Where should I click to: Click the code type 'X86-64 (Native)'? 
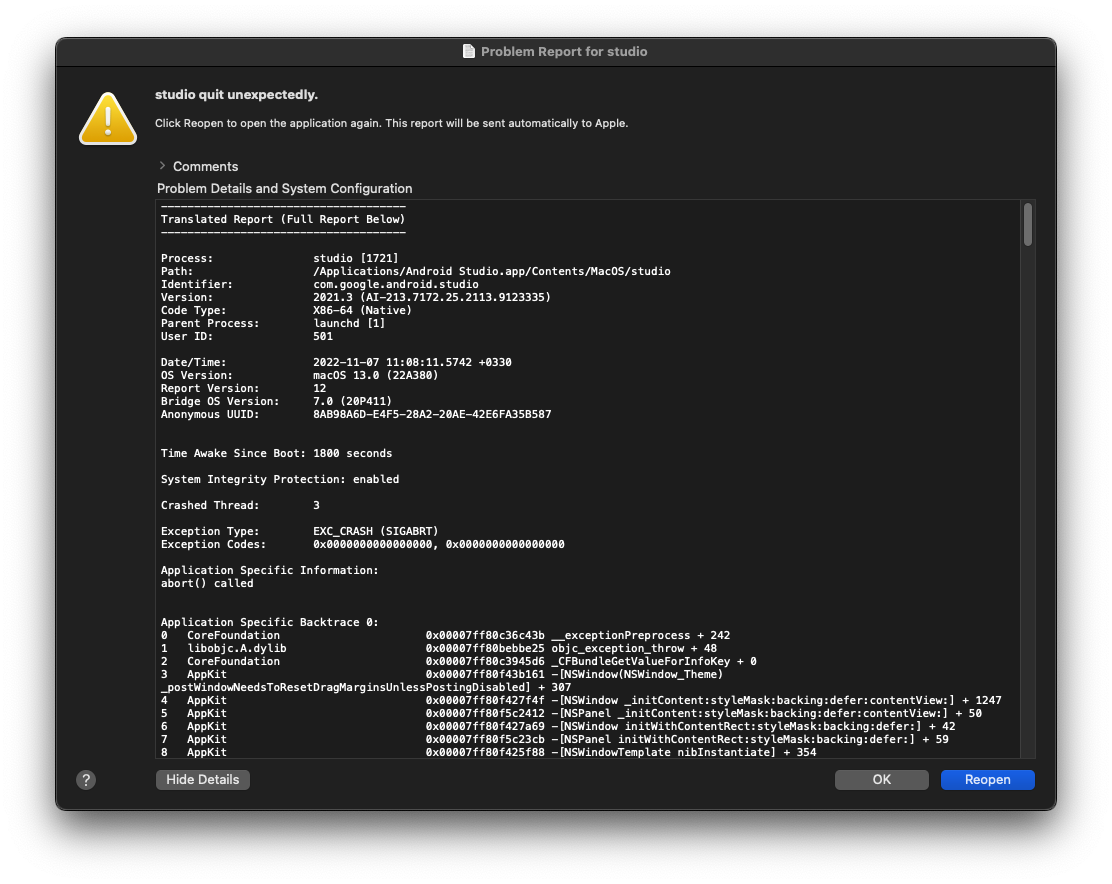362,310
